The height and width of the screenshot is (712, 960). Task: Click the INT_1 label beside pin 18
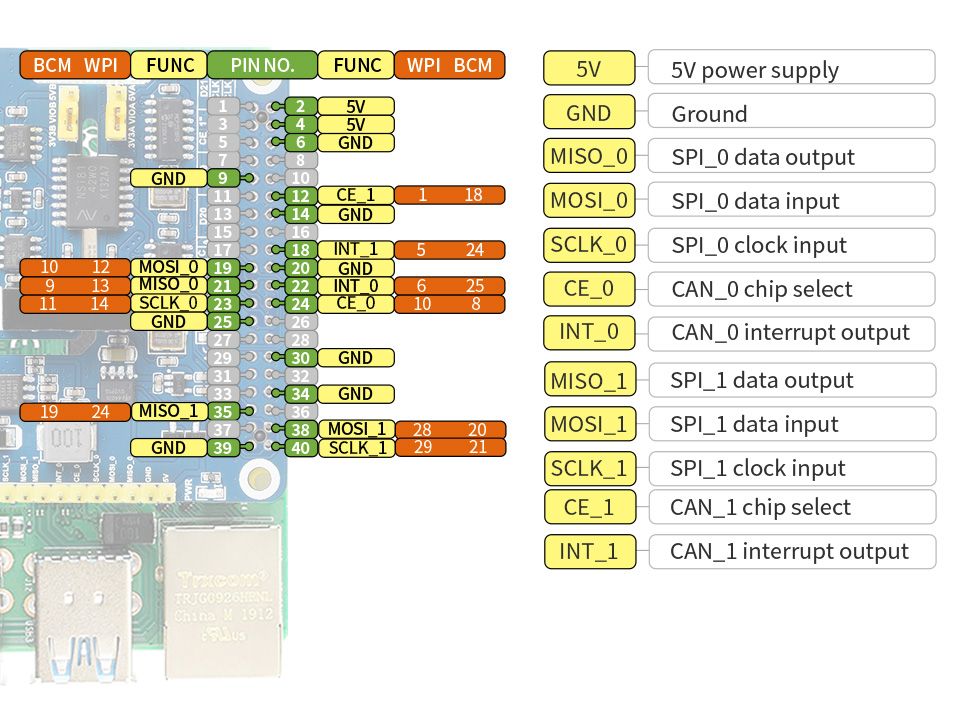[356, 250]
